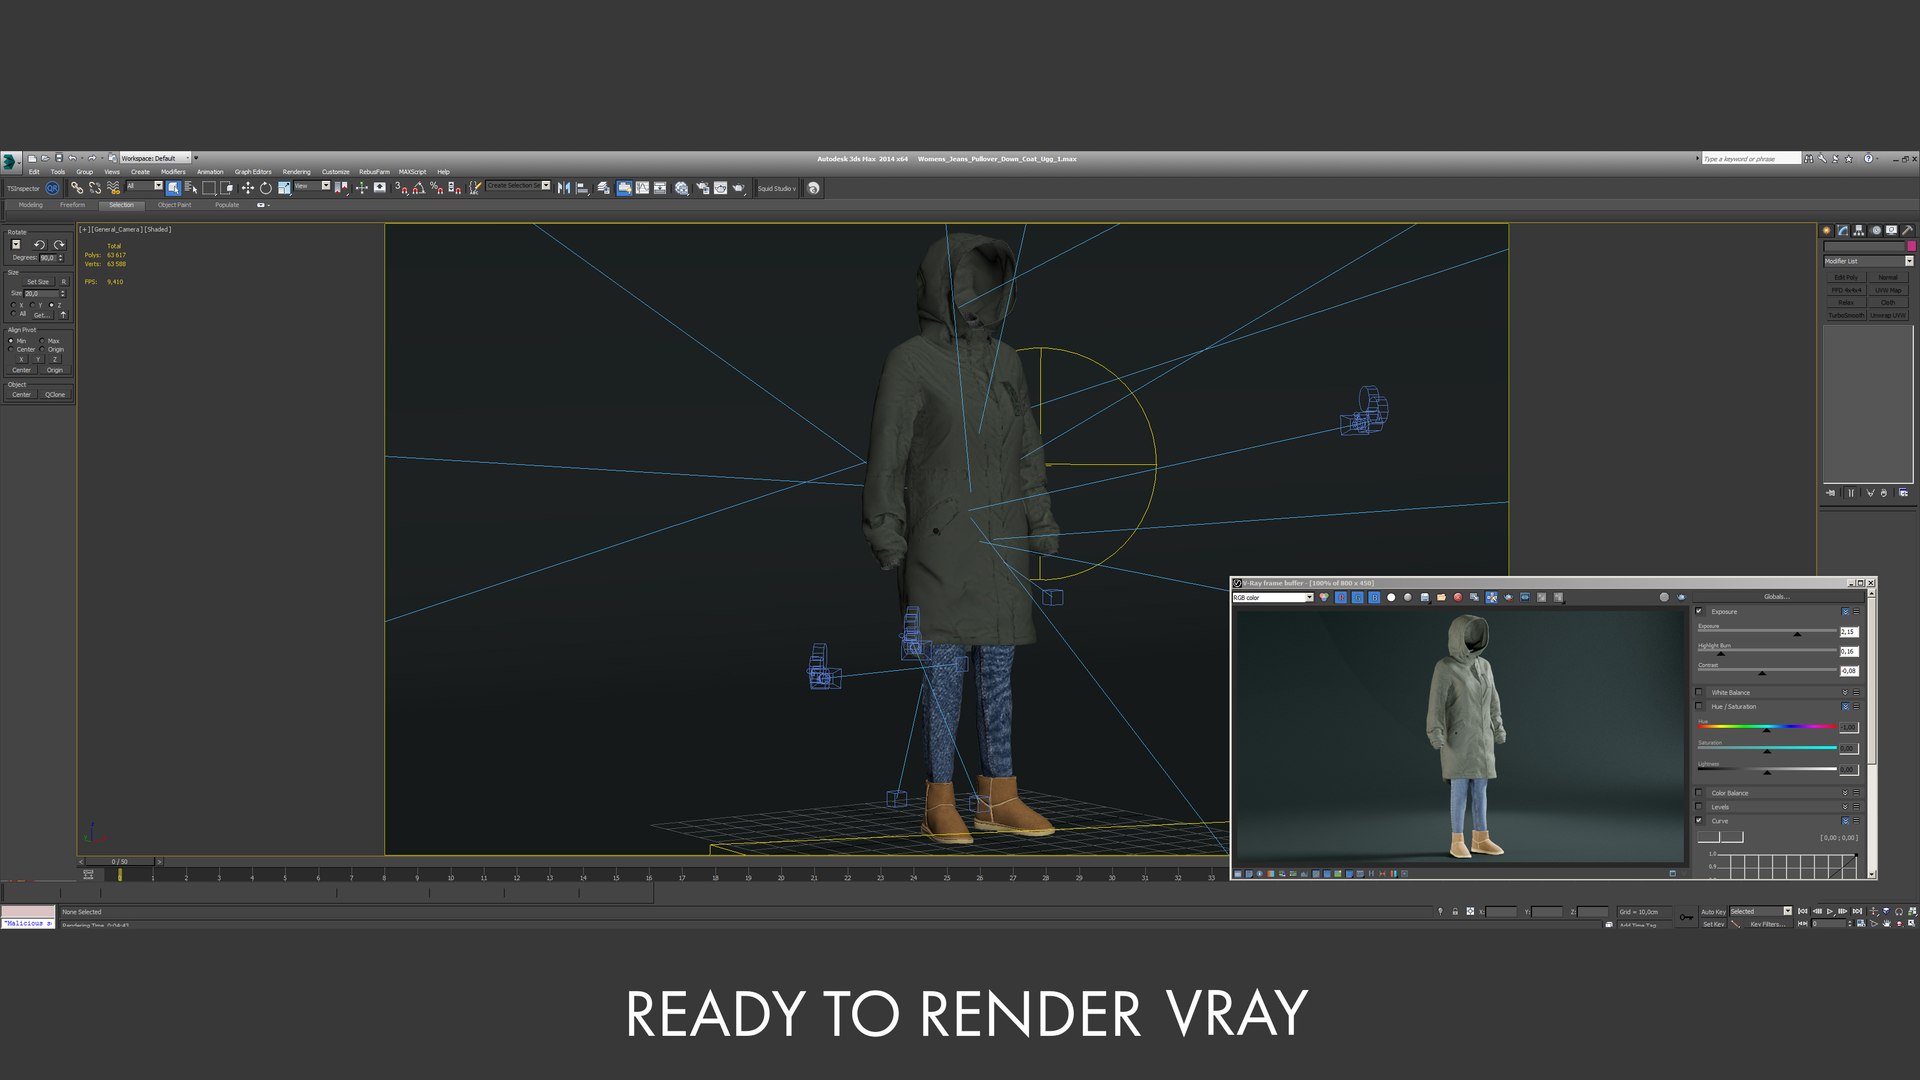Open the RGB color channel dropdown

tap(1272, 597)
